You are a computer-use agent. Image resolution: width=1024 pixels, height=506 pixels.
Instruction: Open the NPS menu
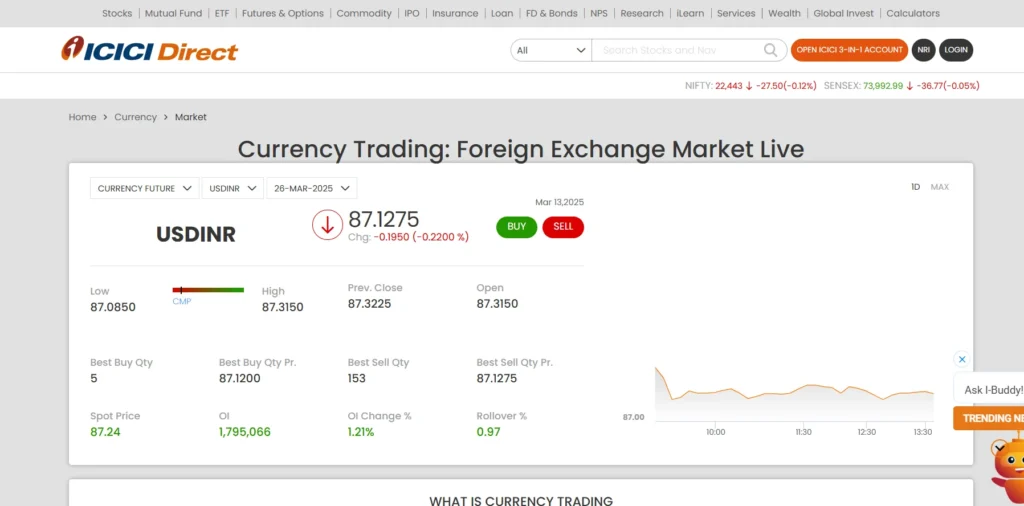pos(599,13)
